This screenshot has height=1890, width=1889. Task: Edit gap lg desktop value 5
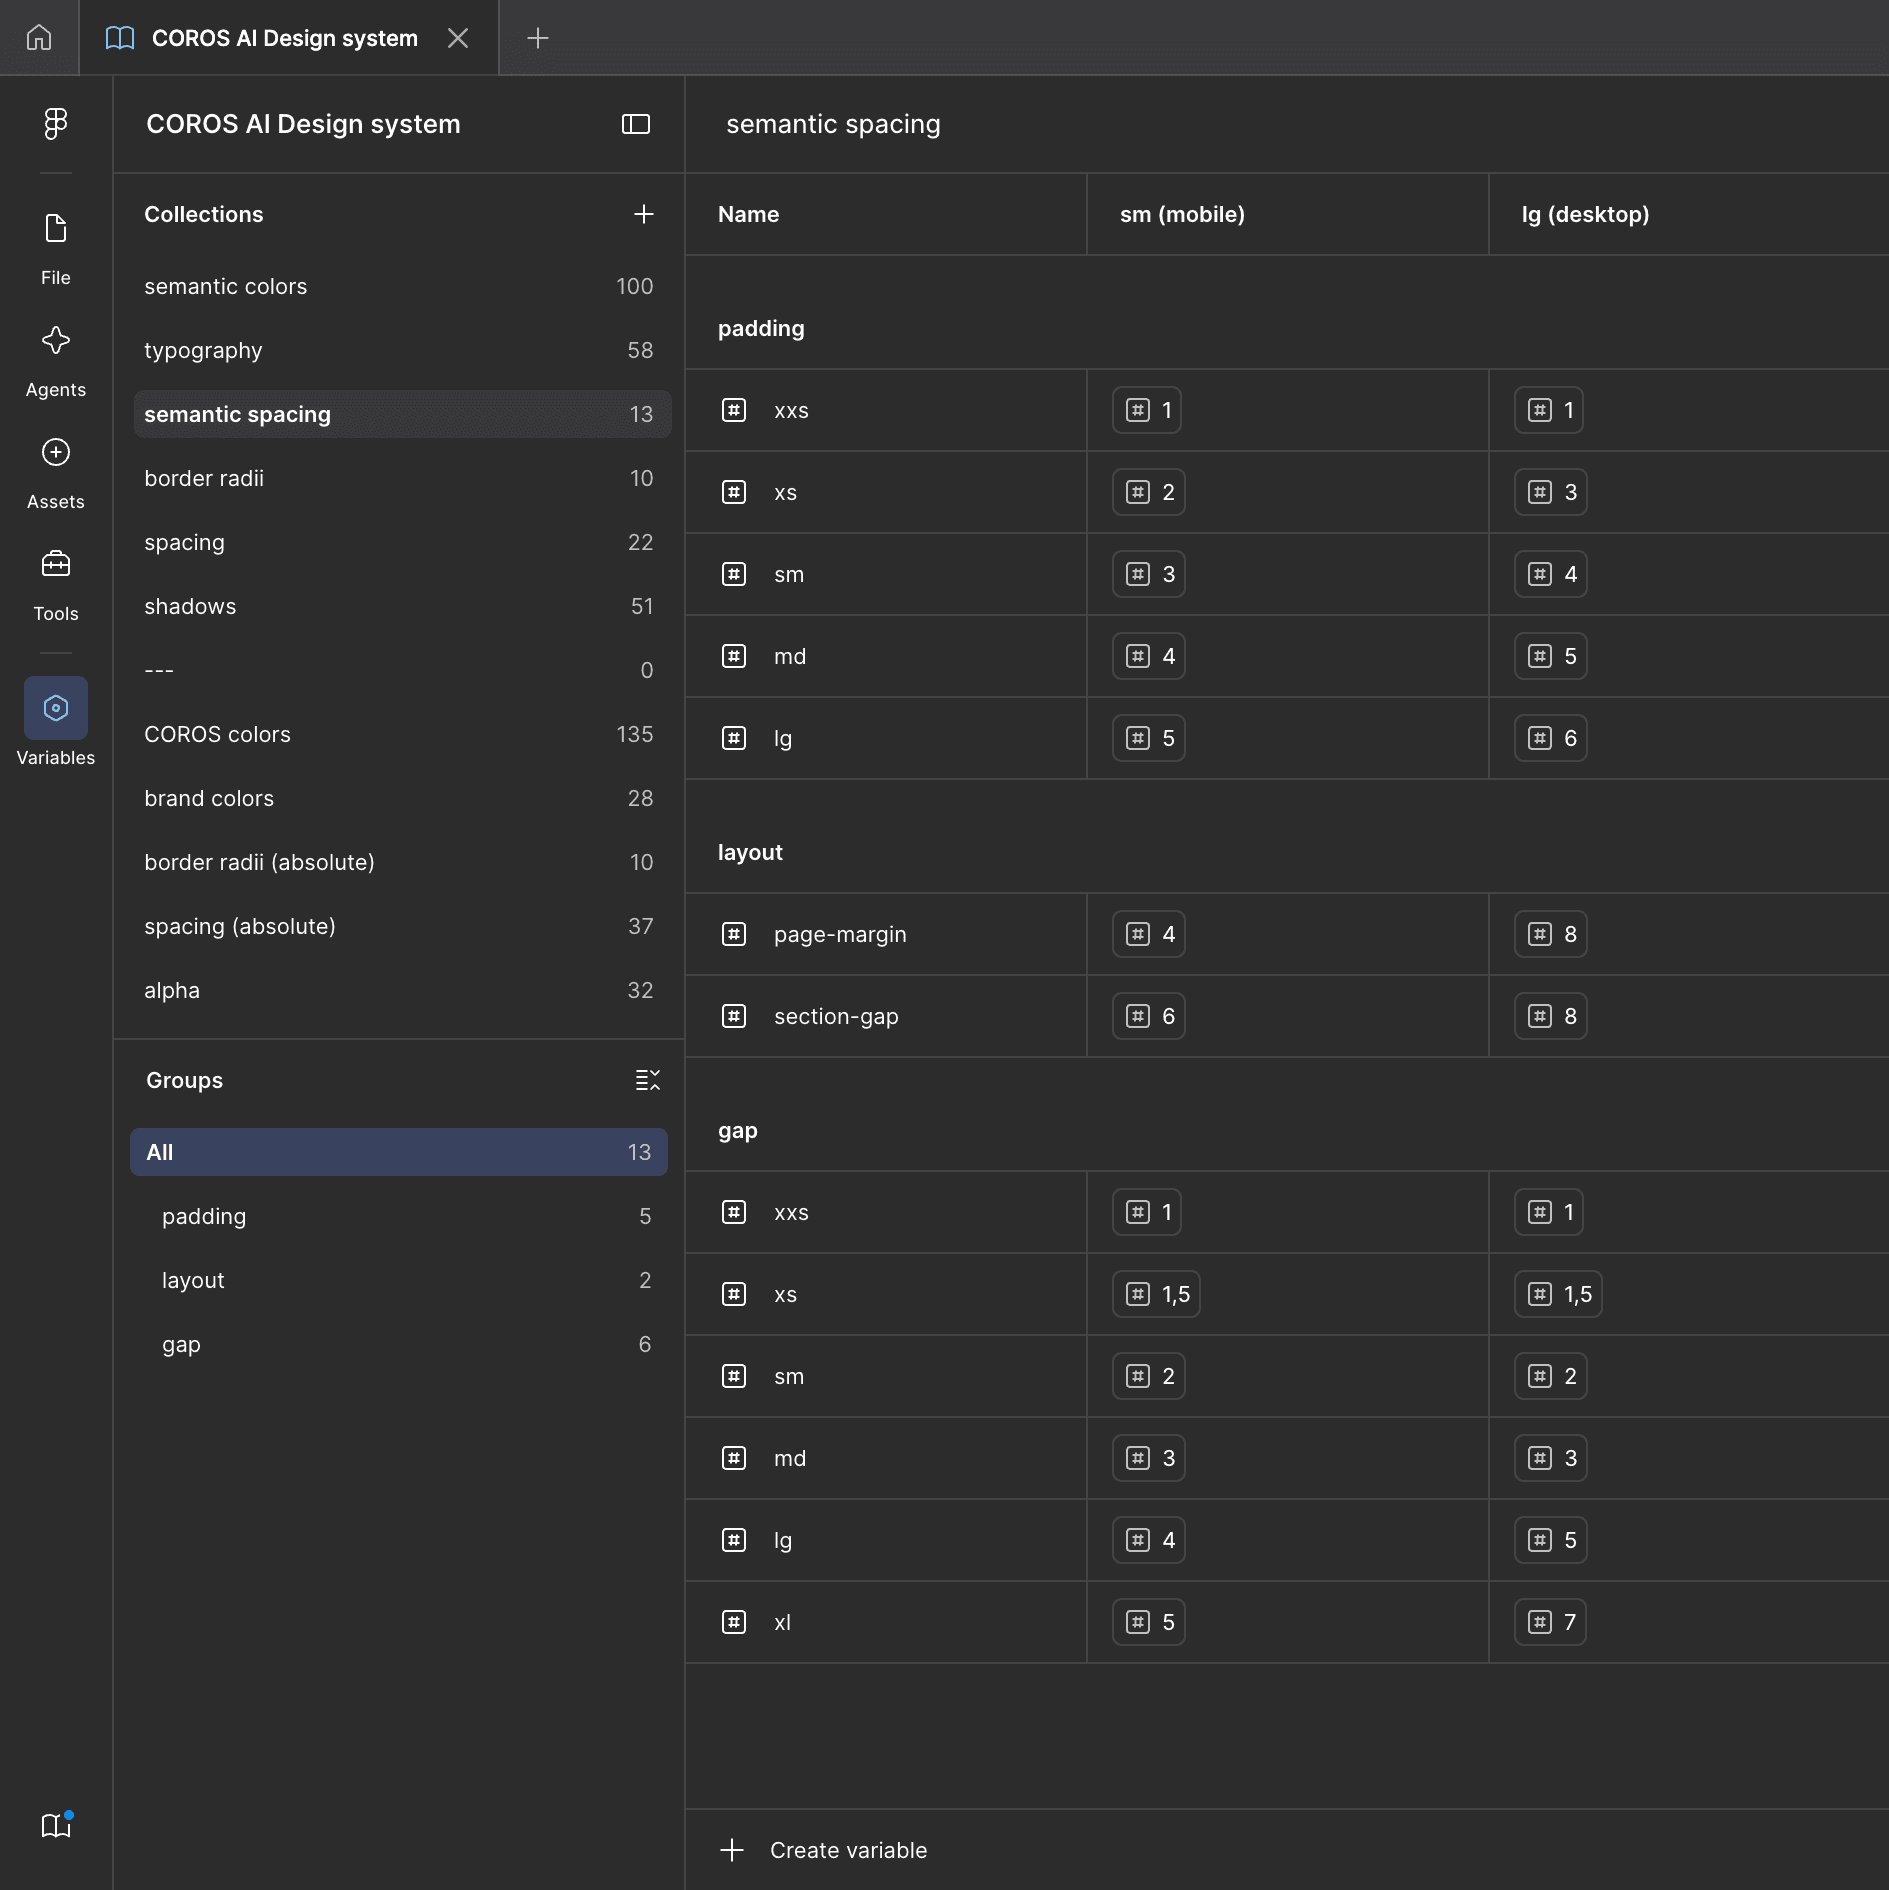pyautogui.click(x=1551, y=1540)
